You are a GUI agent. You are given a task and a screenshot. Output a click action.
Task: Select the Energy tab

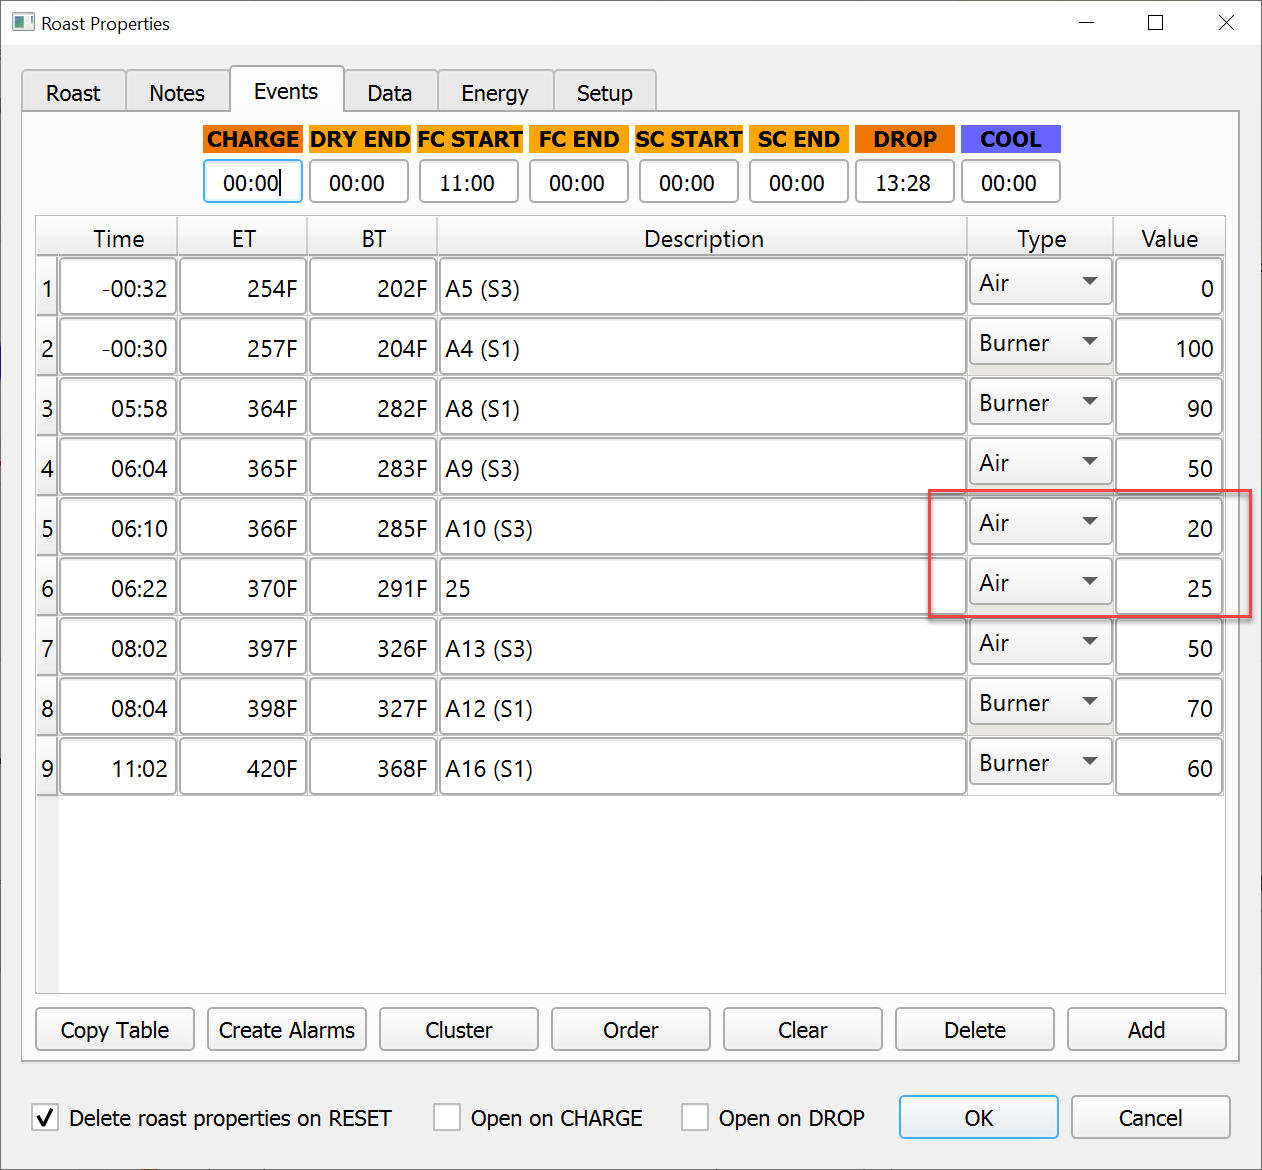[x=495, y=91]
